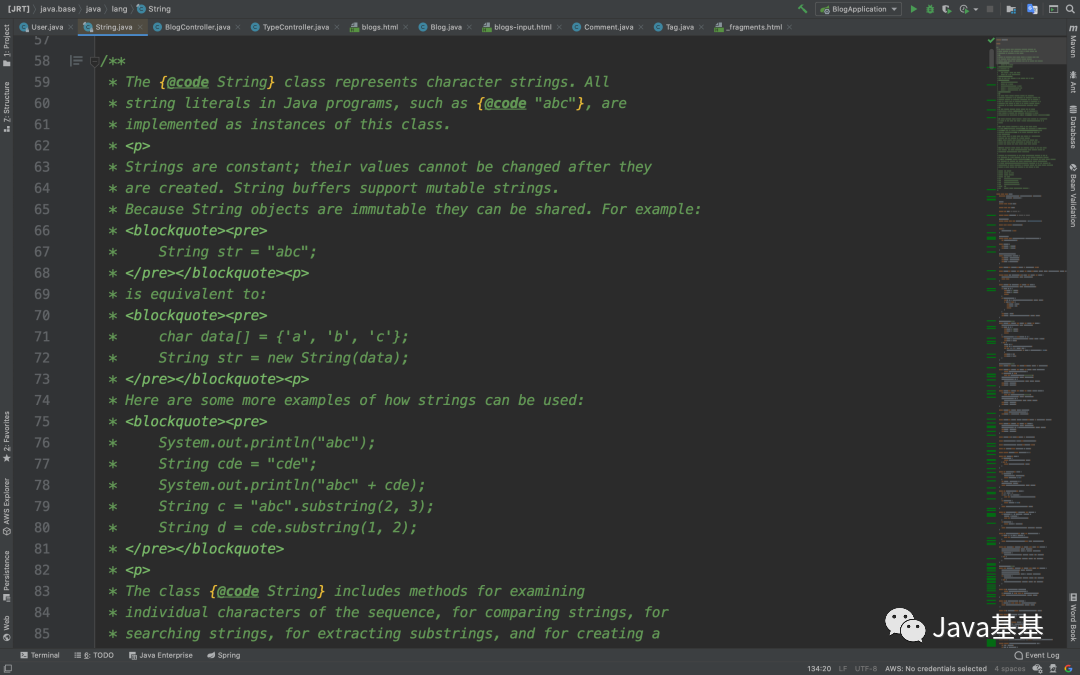The image size is (1080, 675).
Task: Close the Tag.java tab
Action: (x=701, y=27)
